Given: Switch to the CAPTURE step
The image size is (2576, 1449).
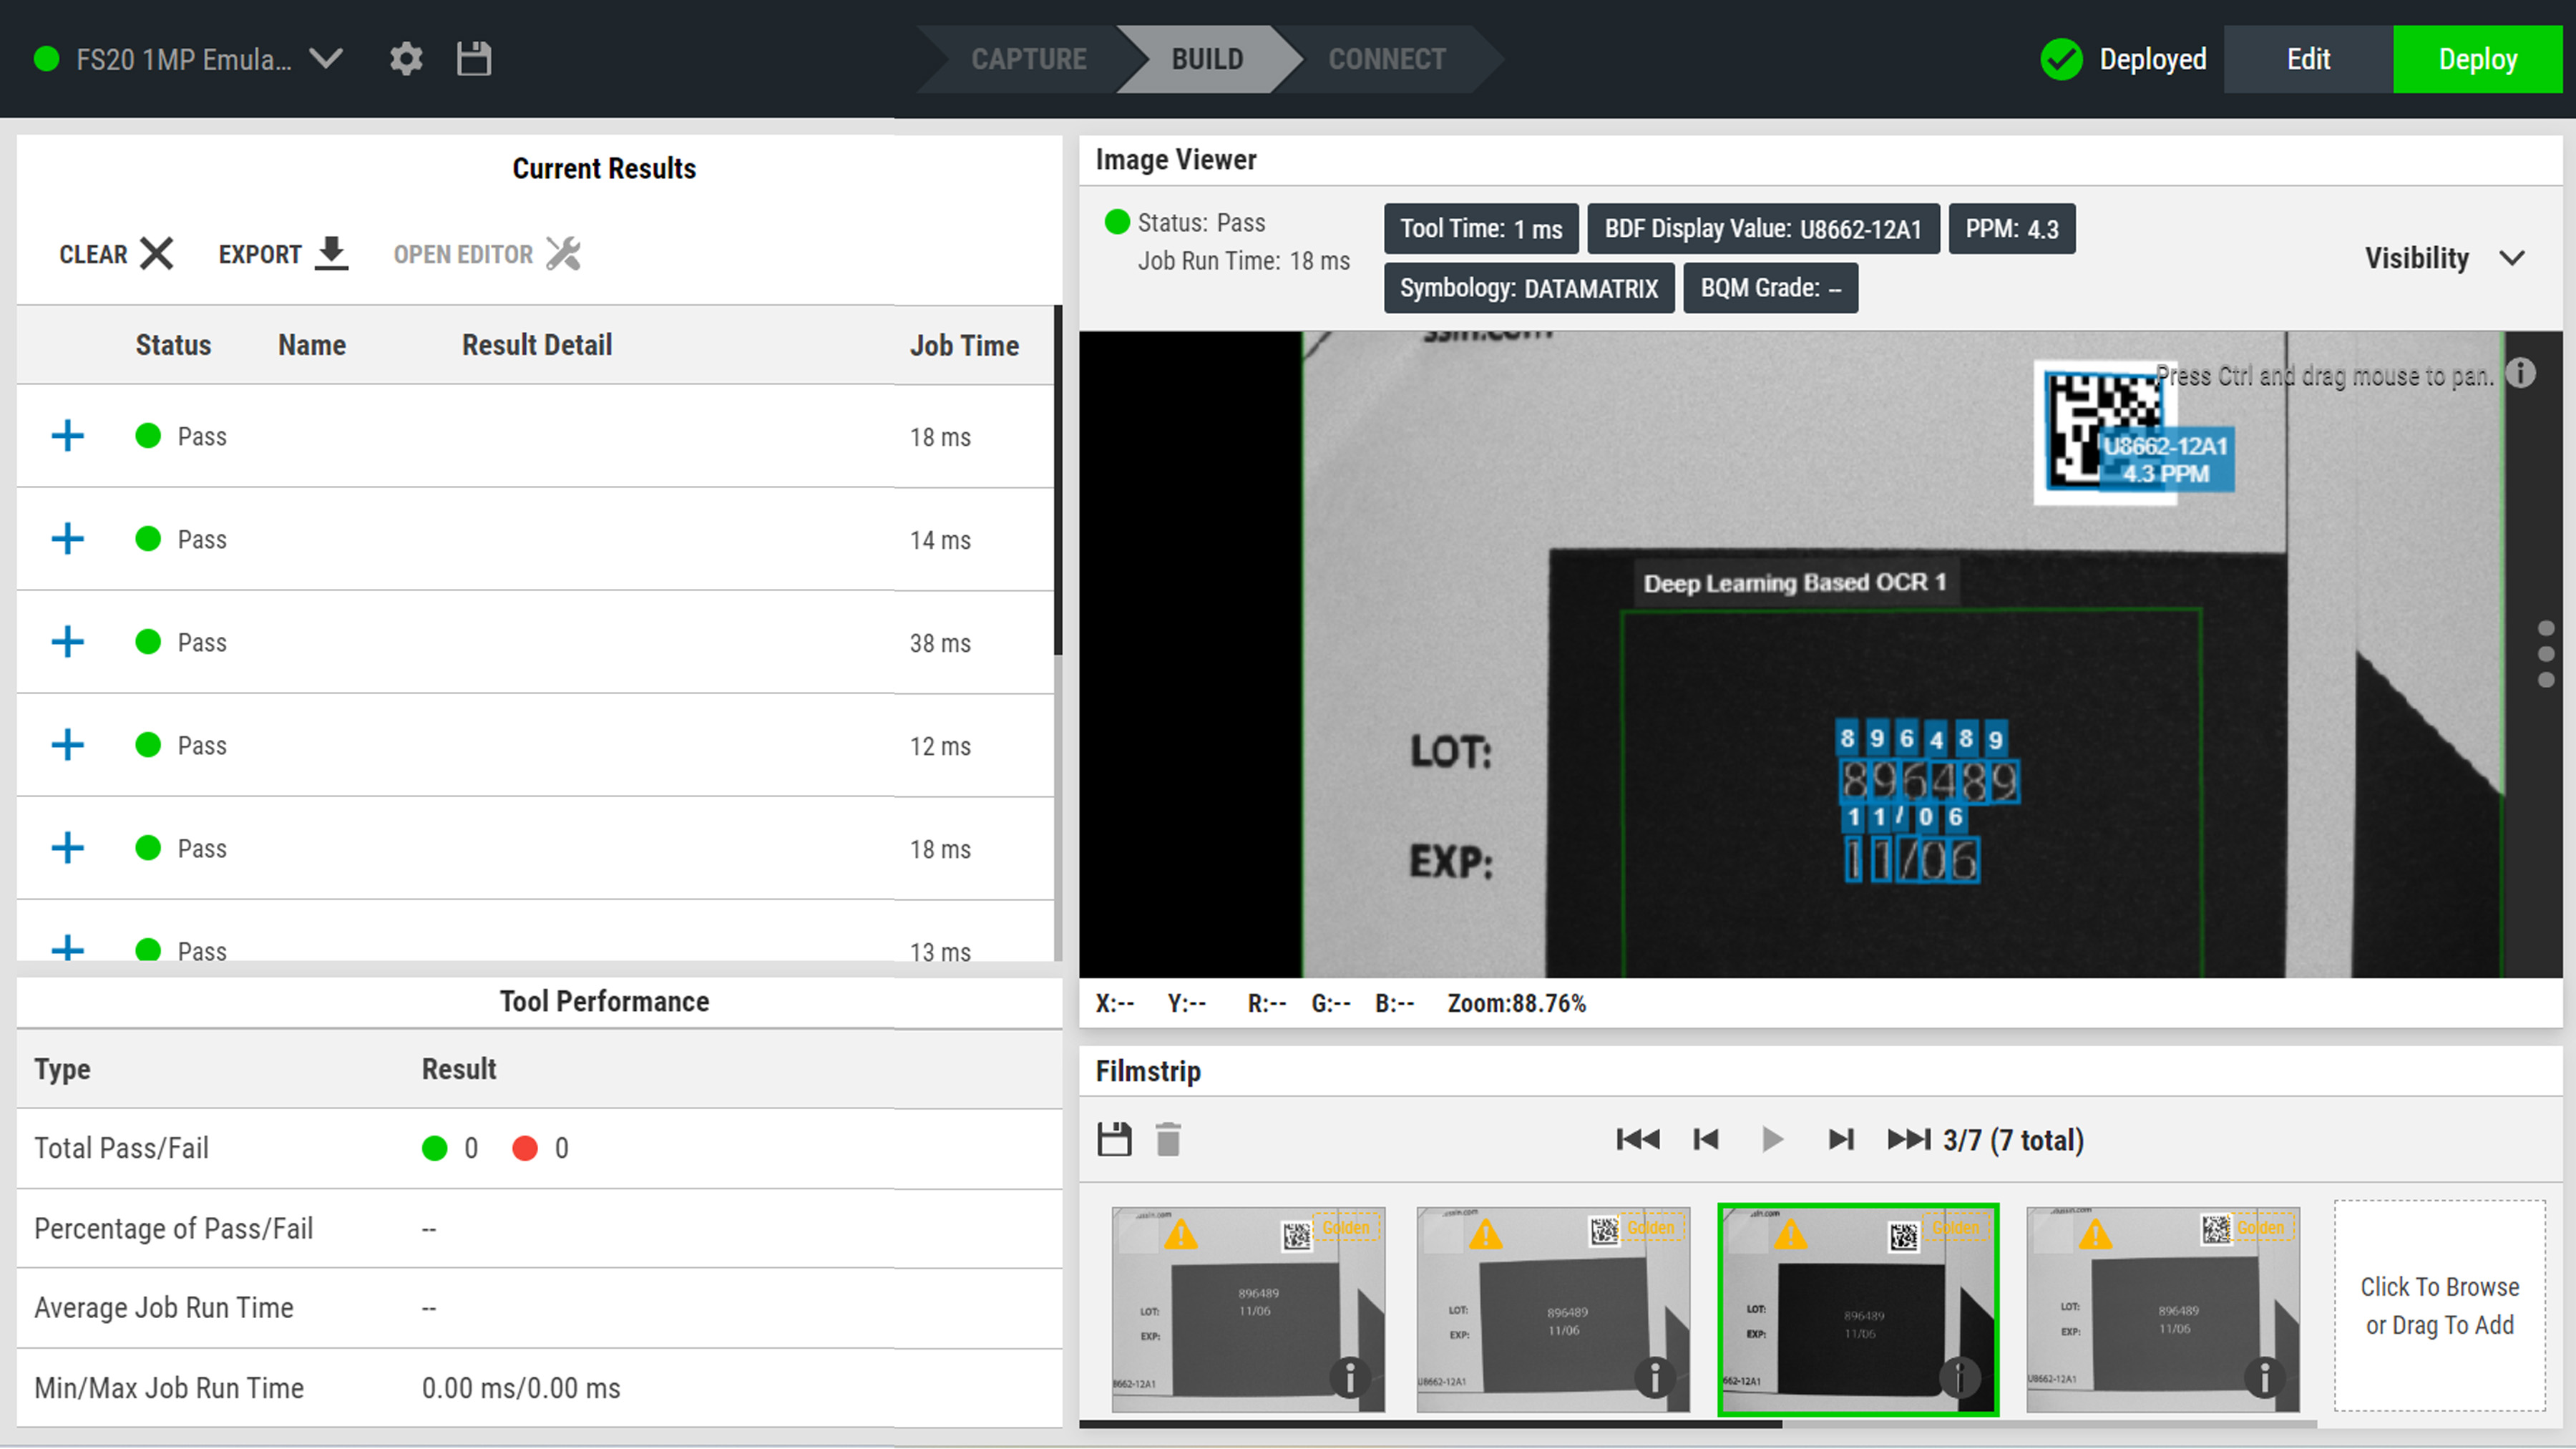Looking at the screenshot, I should (1030, 59).
